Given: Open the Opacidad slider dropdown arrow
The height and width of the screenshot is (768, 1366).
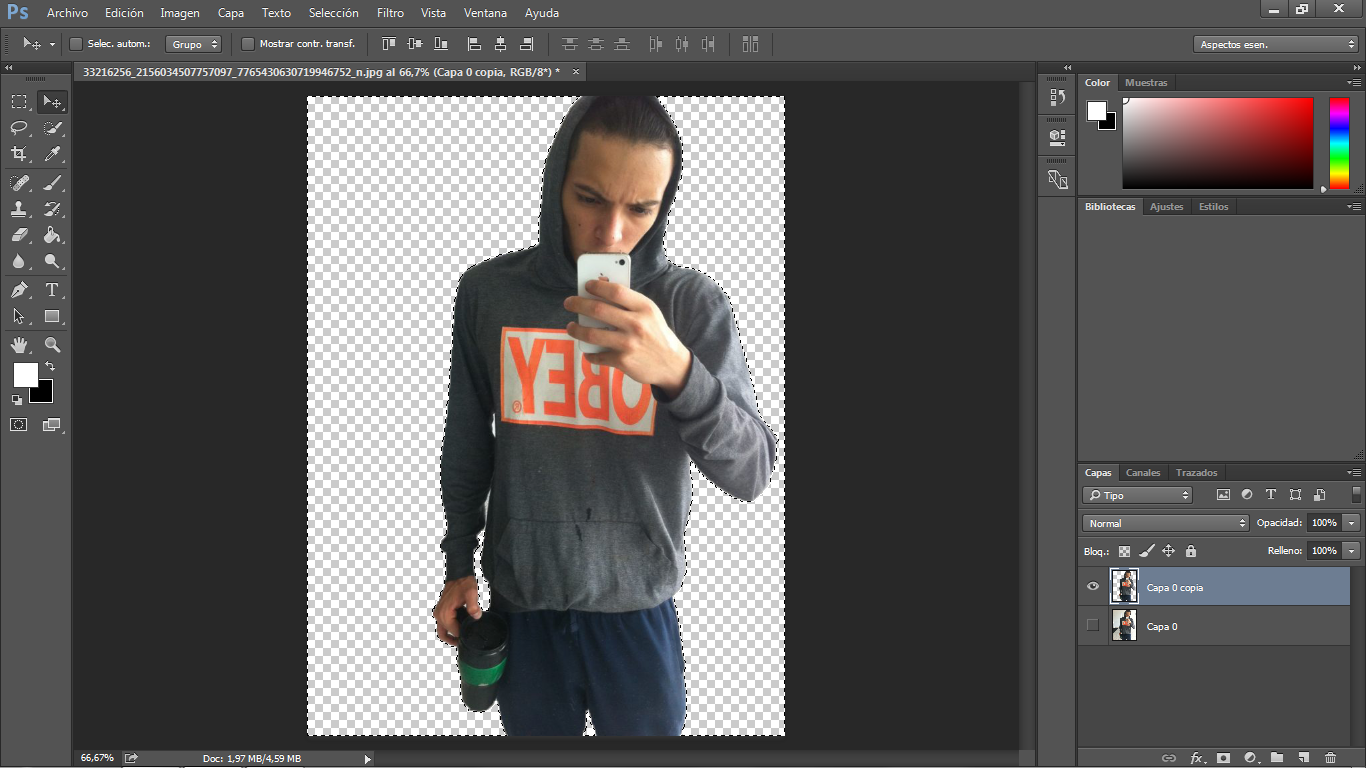Looking at the screenshot, I should pyautogui.click(x=1352, y=523).
